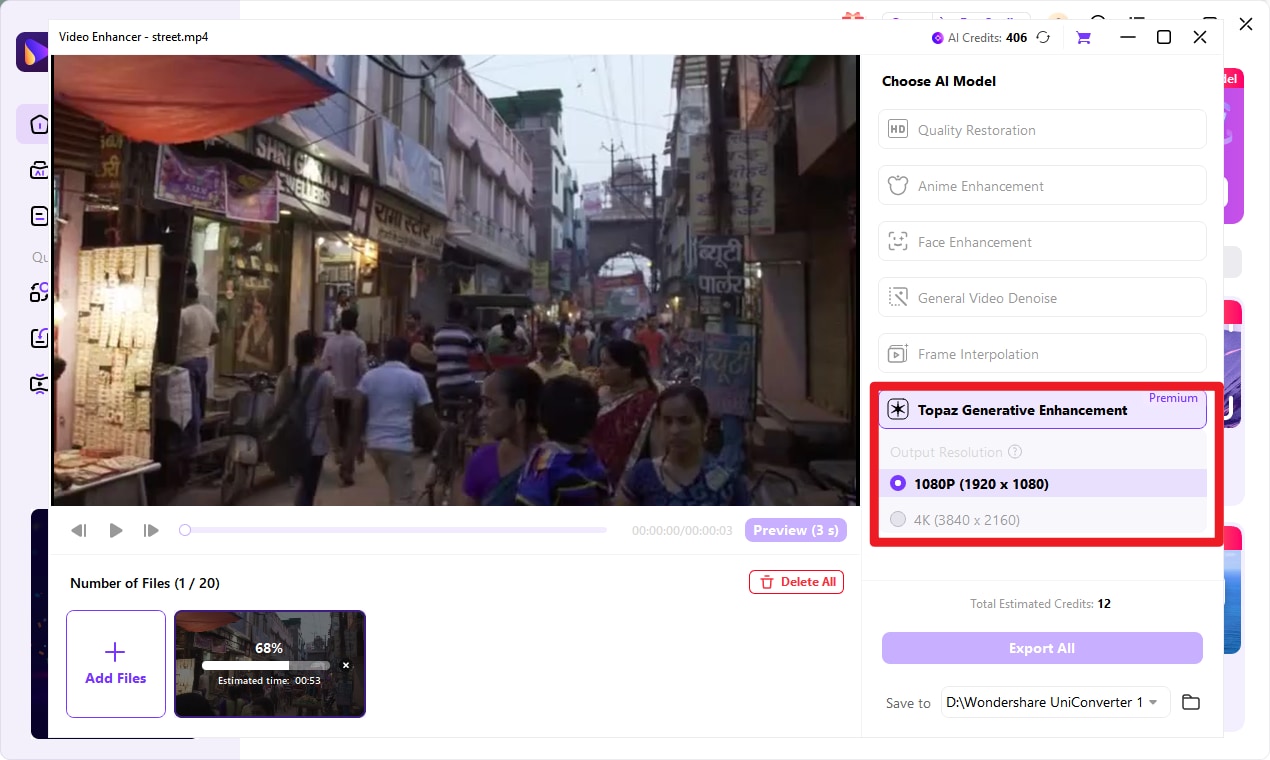1270x760 pixels.
Task: Step back one frame in the preview
Action: click(79, 530)
